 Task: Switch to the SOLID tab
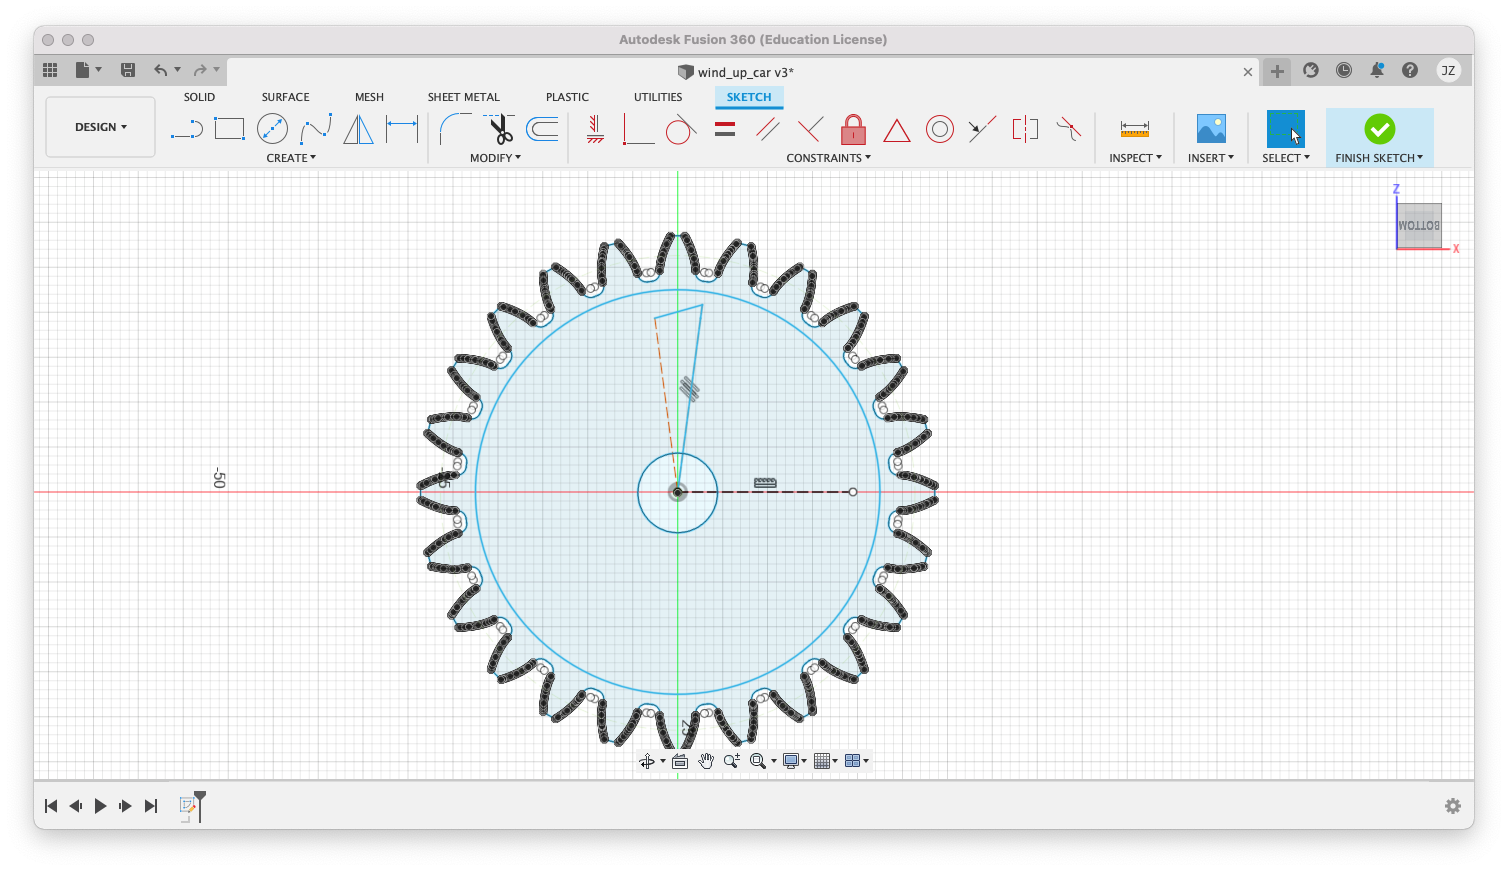coord(199,97)
